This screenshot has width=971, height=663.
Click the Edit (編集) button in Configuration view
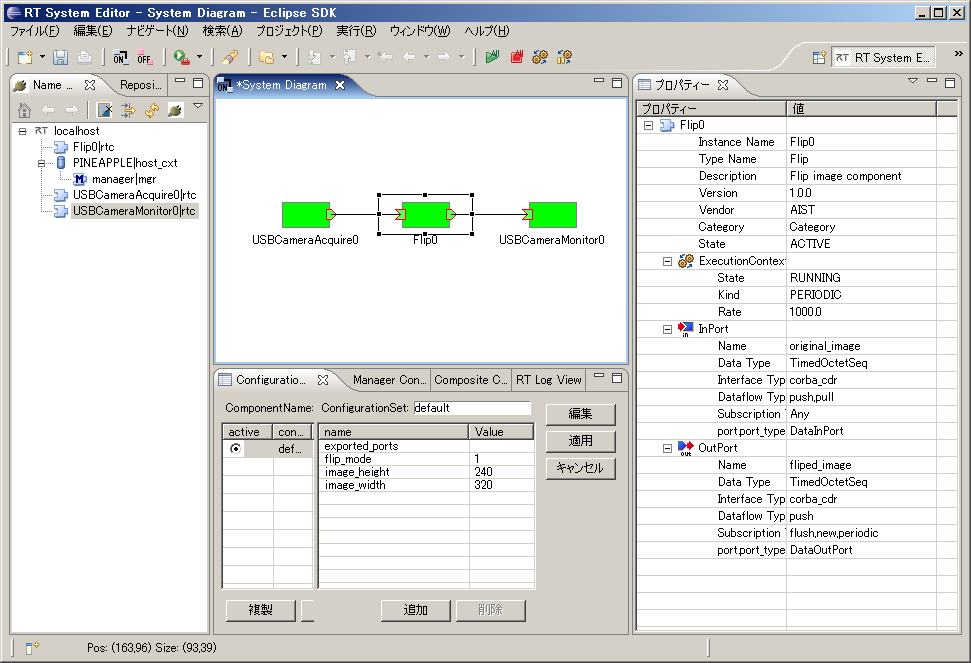tap(580, 414)
